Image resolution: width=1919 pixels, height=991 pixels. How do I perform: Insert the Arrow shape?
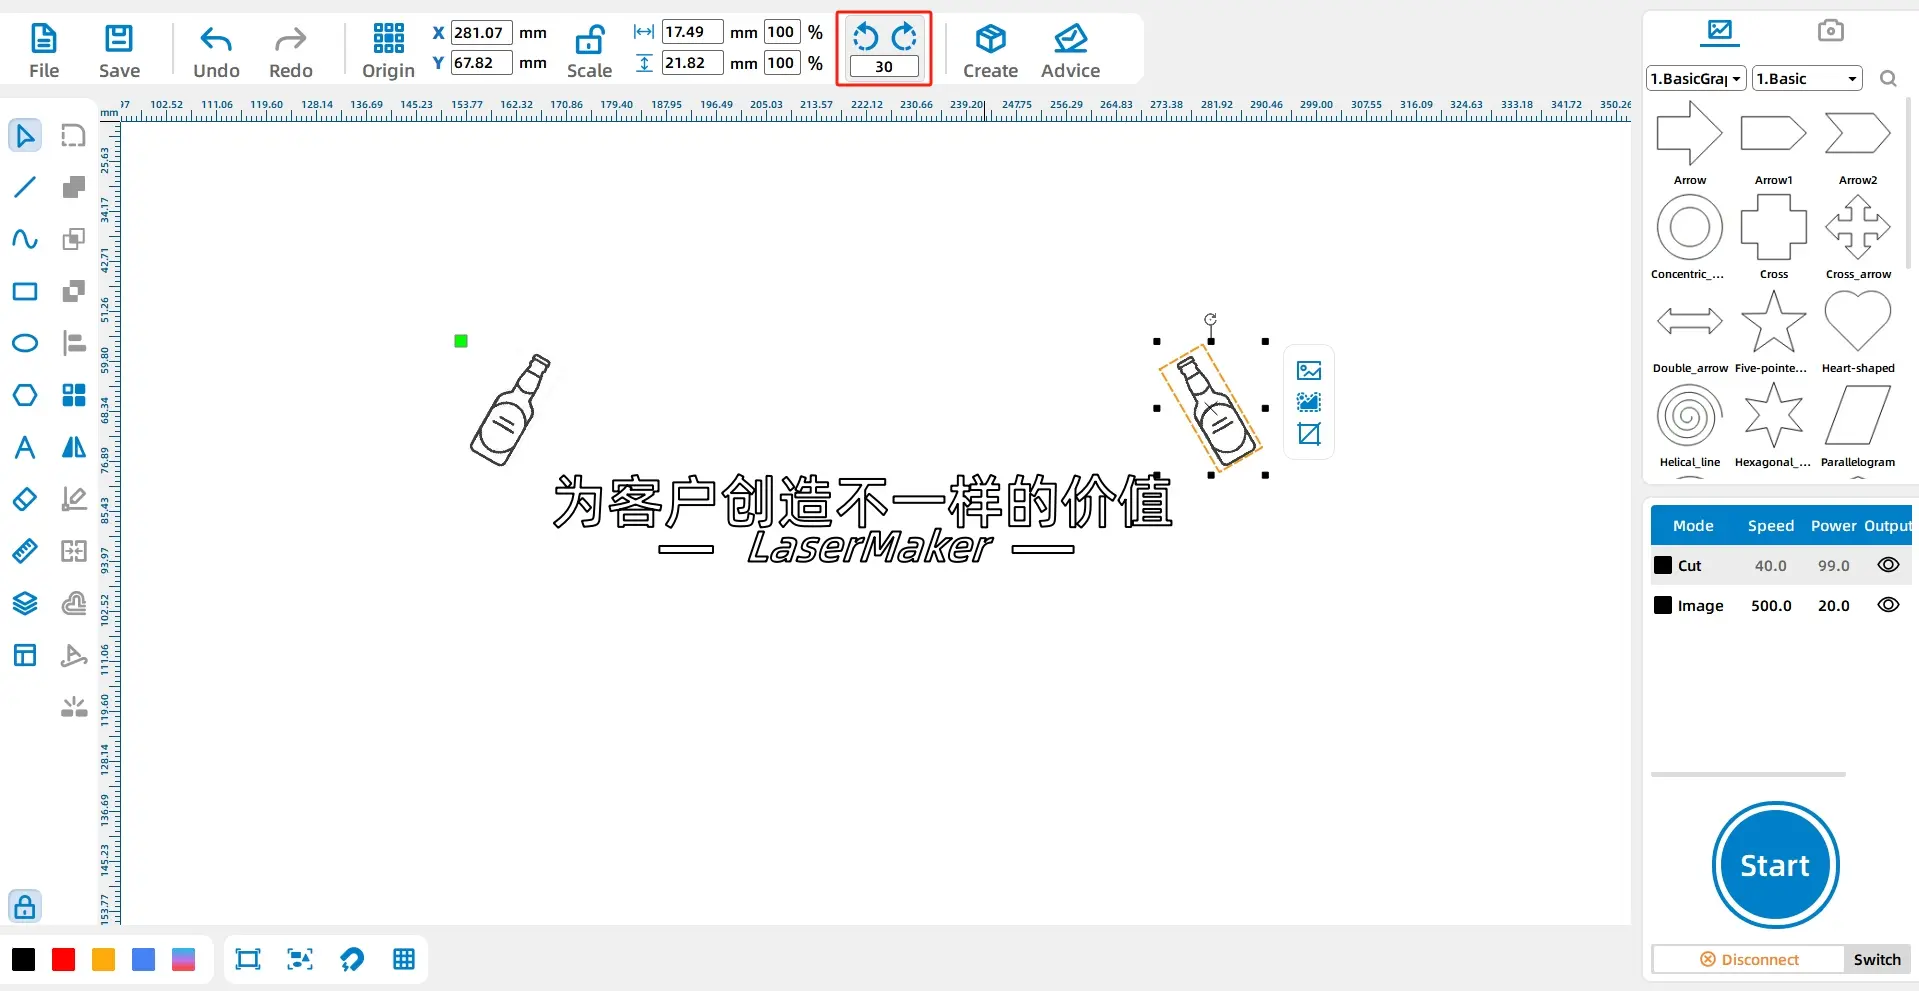pyautogui.click(x=1690, y=133)
